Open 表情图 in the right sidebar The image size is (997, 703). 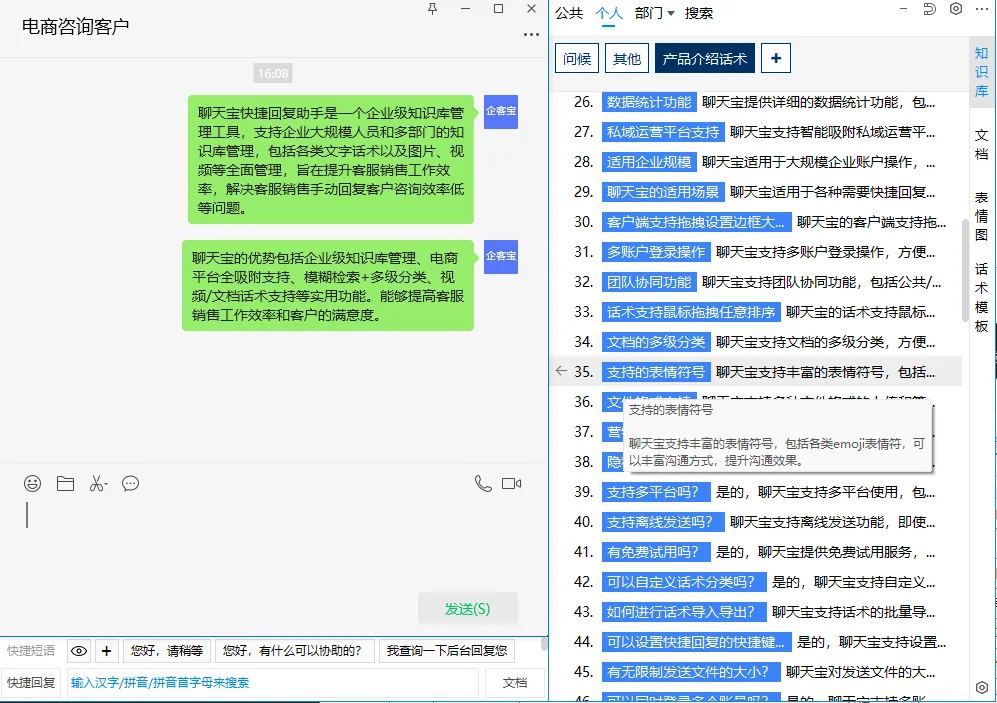pos(982,216)
